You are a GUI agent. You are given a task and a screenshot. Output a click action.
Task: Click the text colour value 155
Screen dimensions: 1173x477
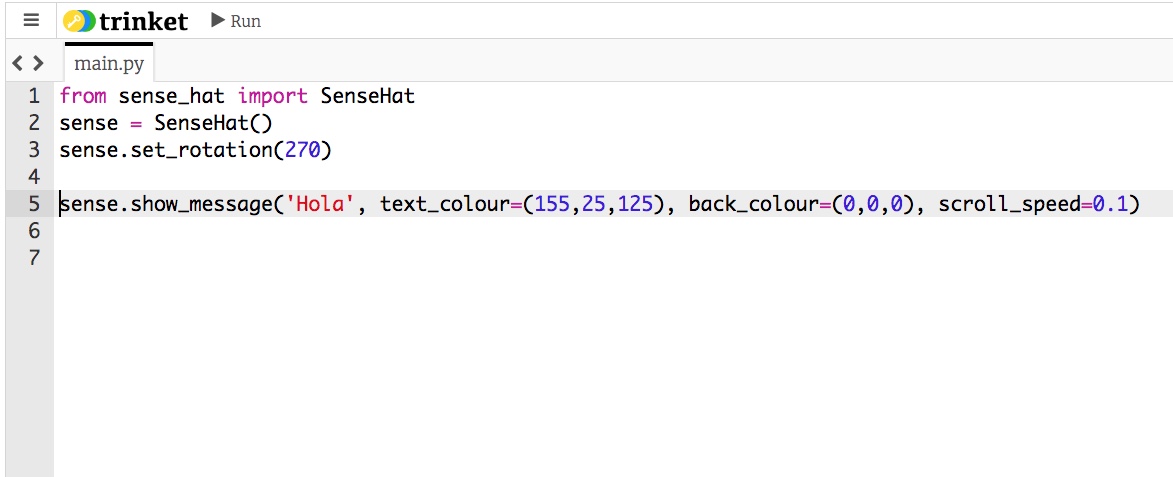(552, 204)
